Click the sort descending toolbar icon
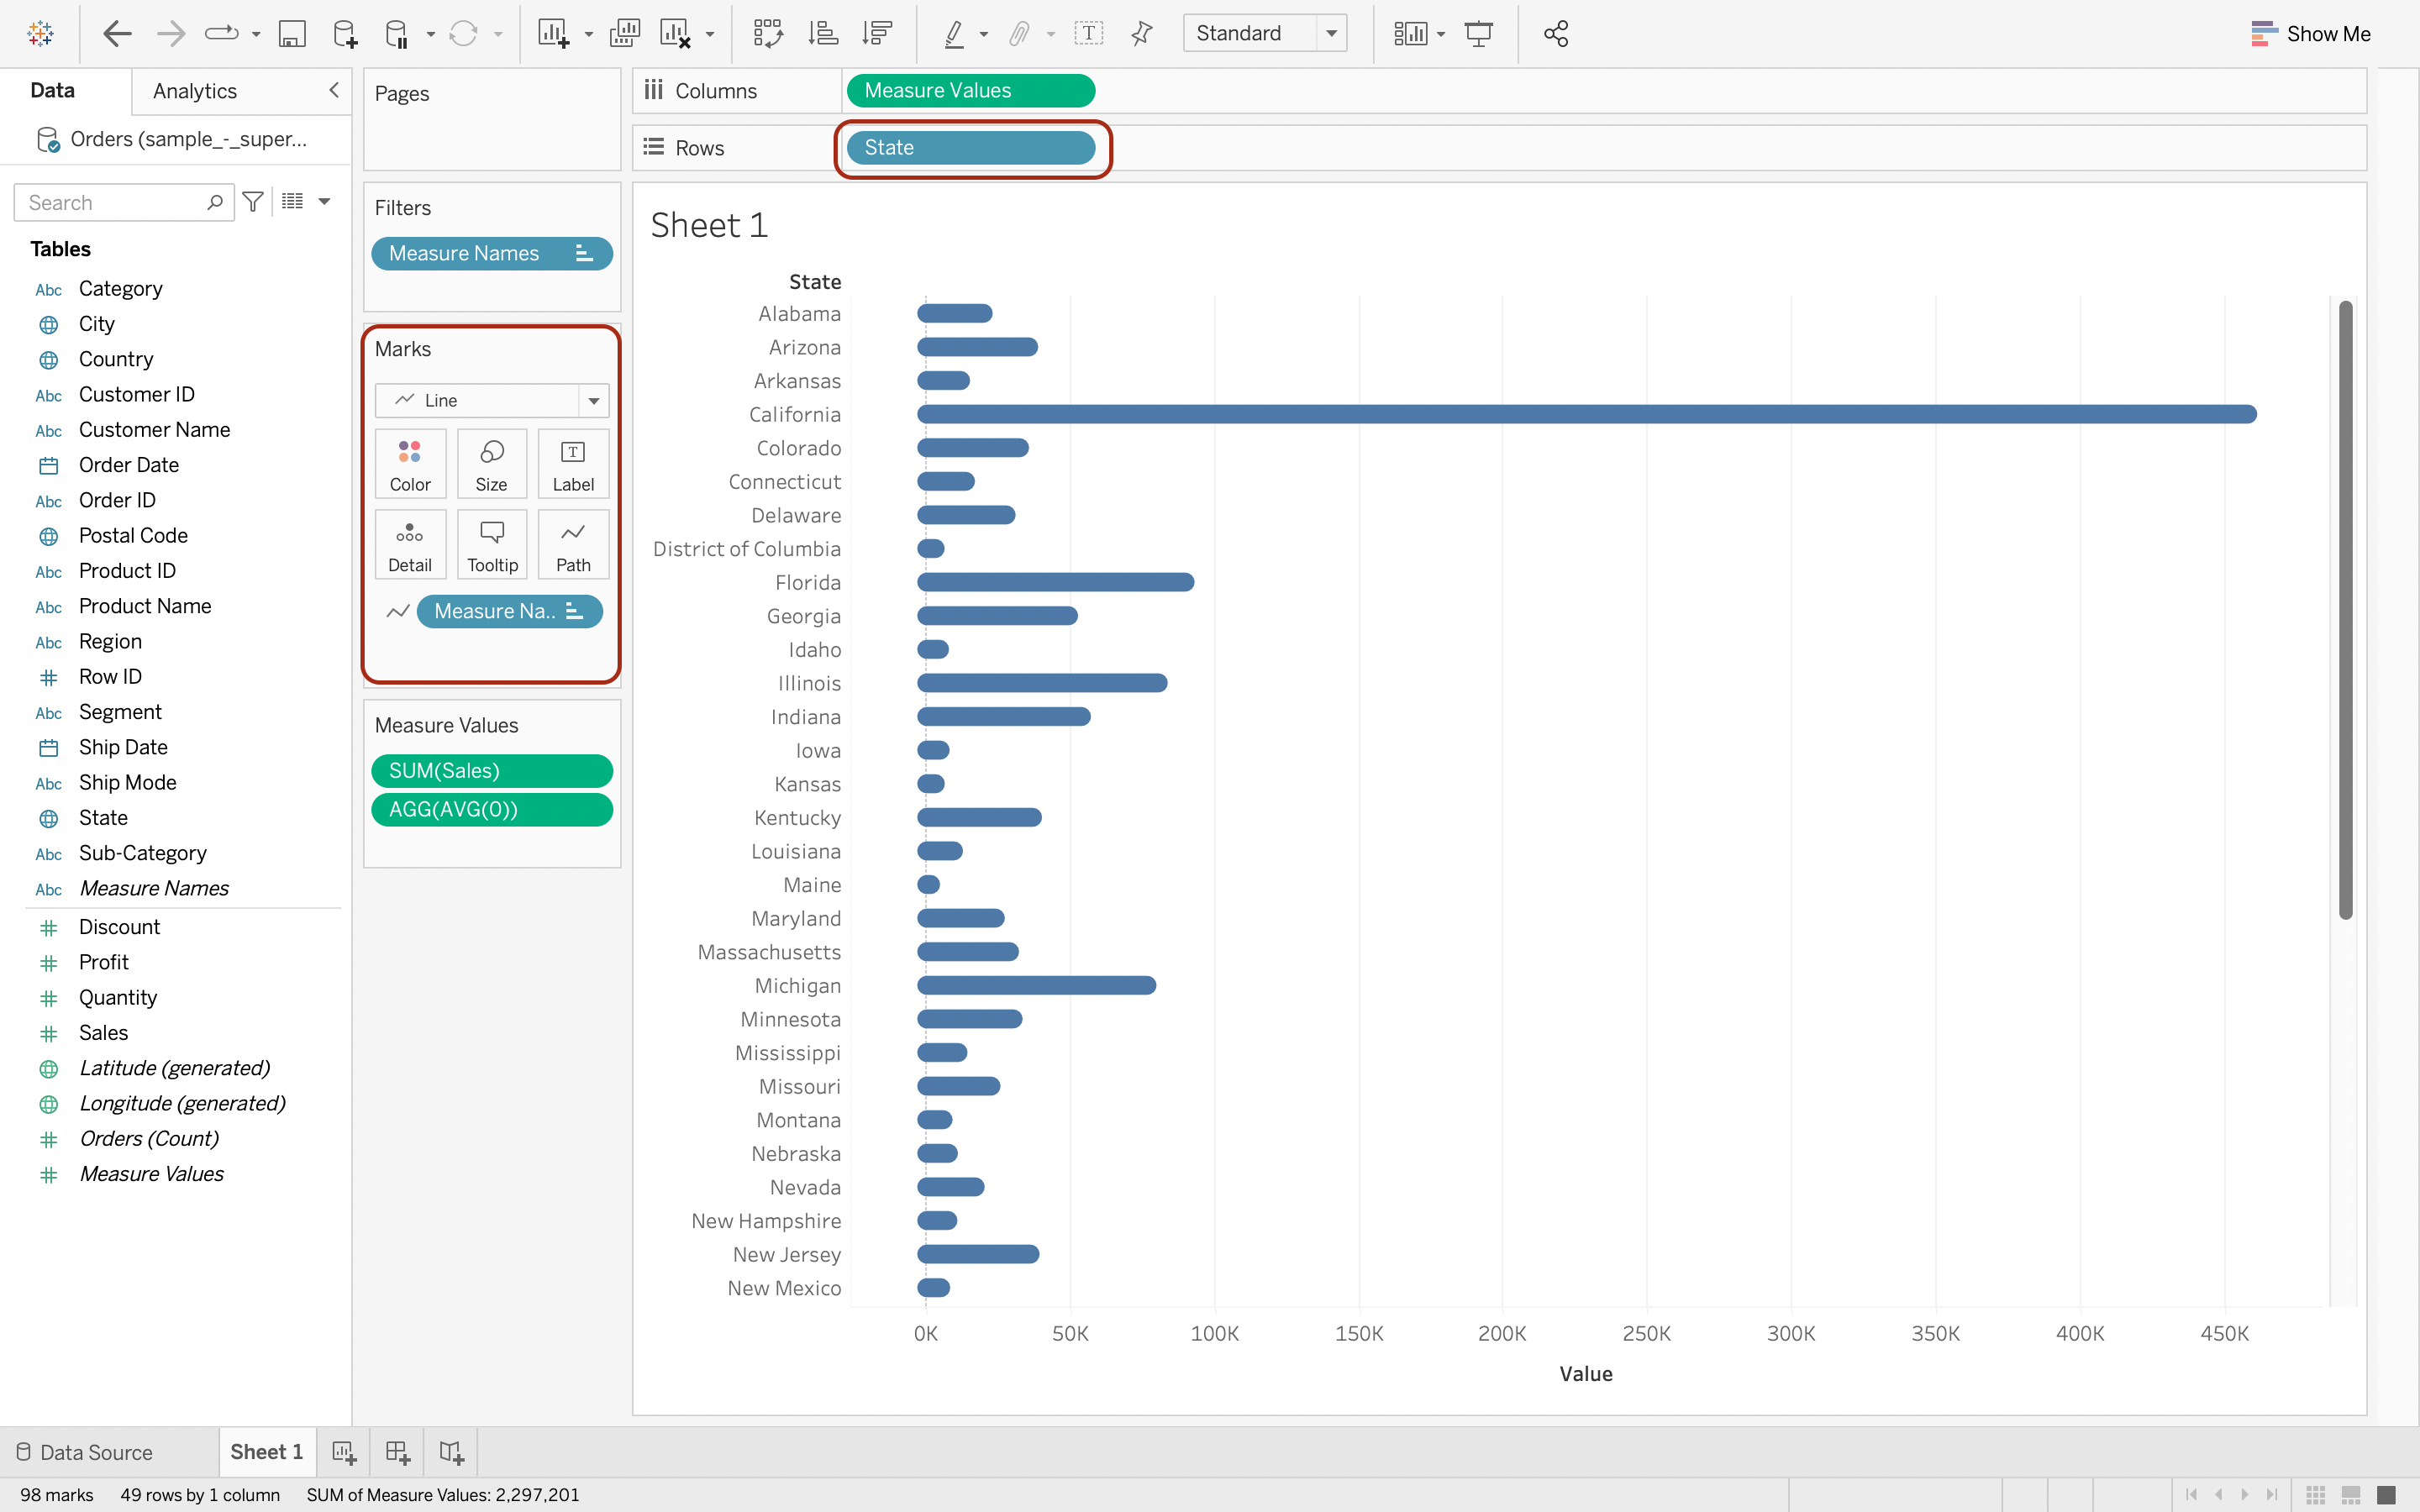Image resolution: width=2420 pixels, height=1512 pixels. tap(877, 34)
